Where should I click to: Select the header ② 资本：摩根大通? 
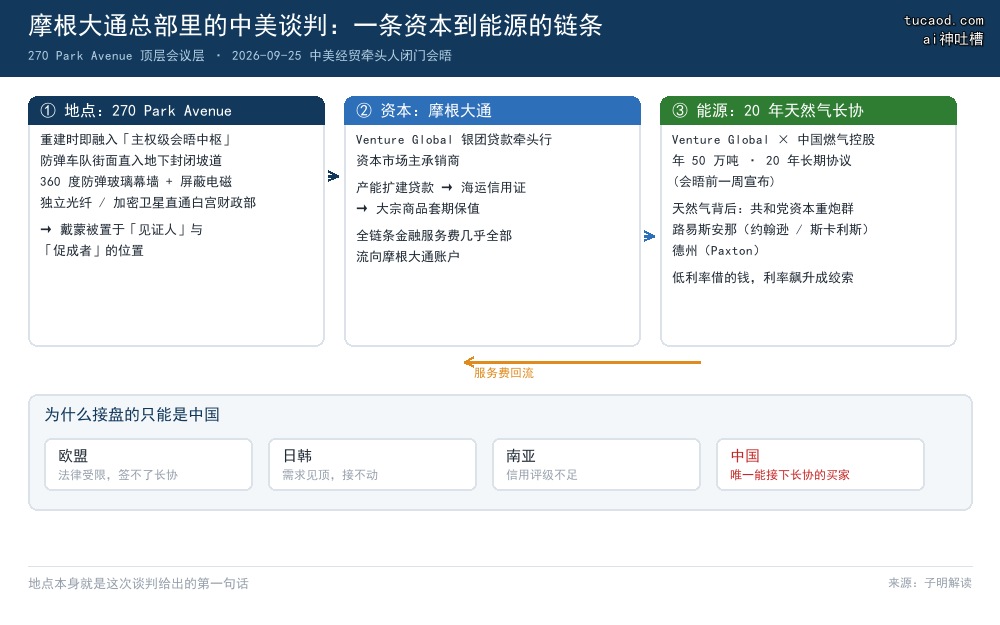(492, 110)
